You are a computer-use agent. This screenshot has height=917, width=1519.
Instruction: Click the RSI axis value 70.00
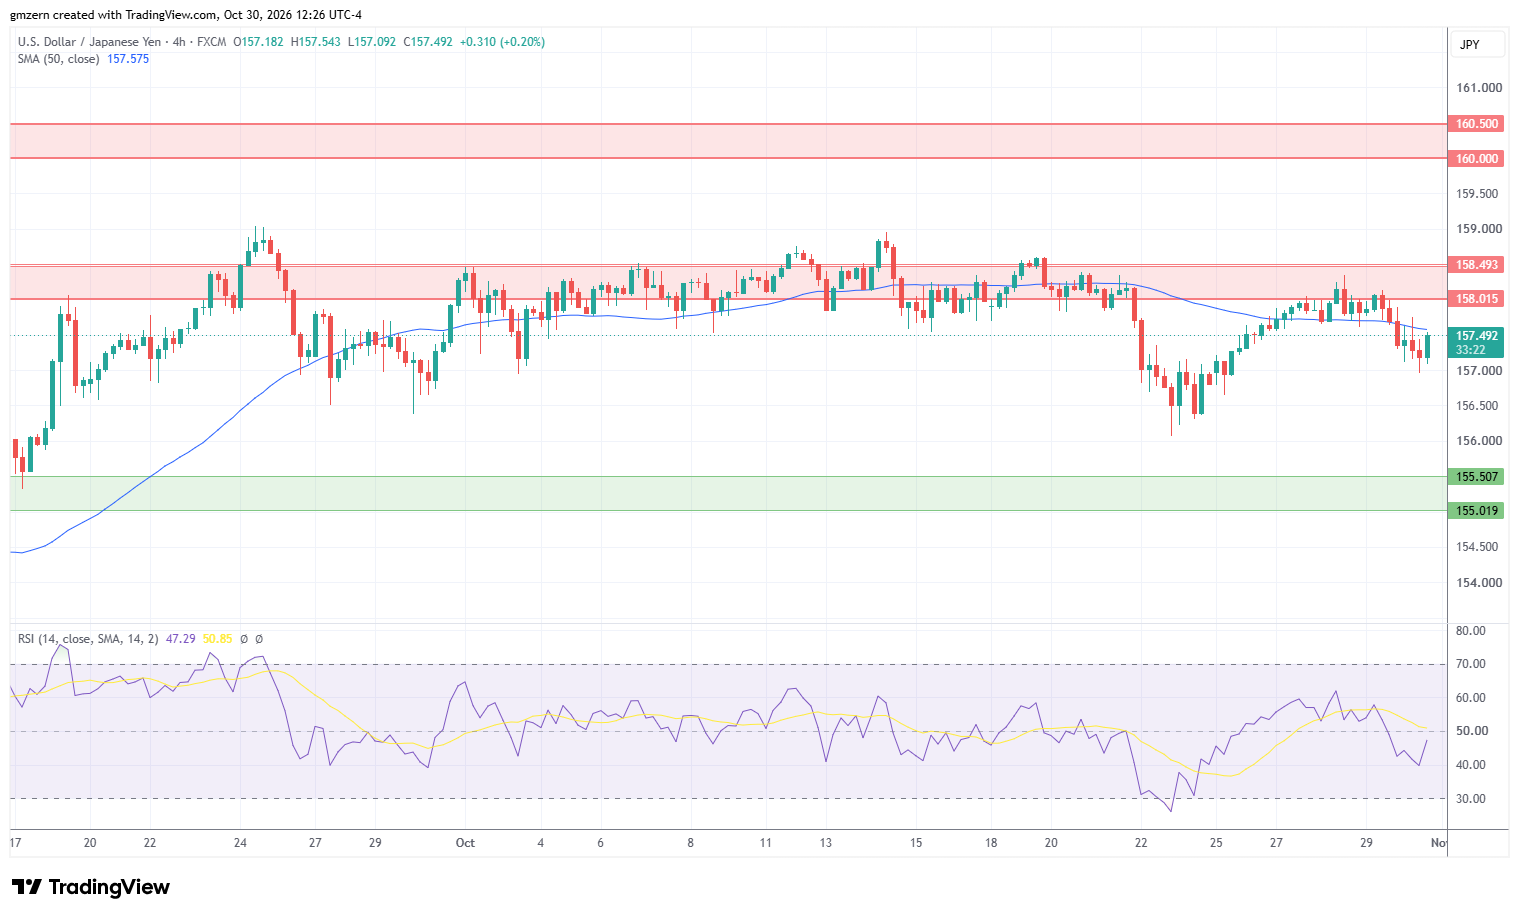click(1471, 664)
